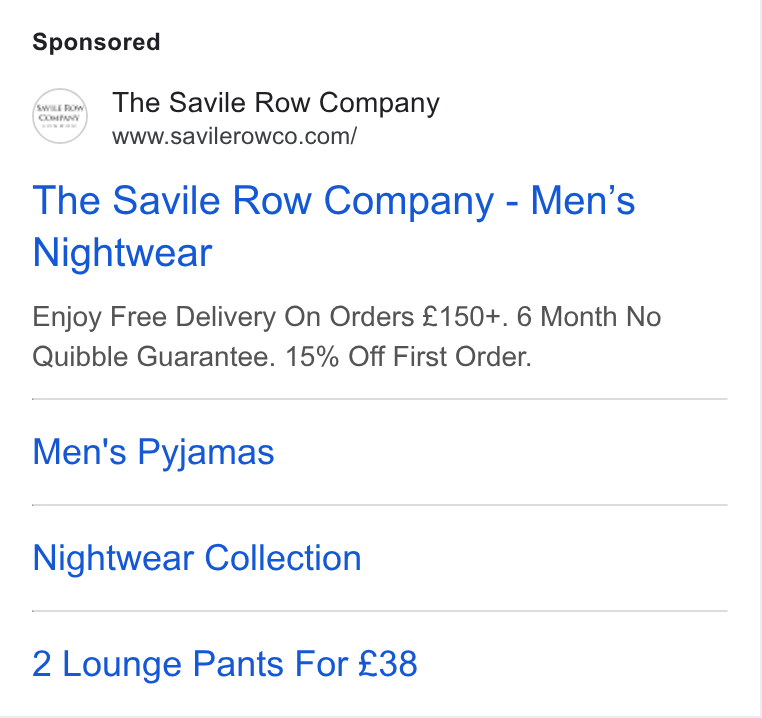Click the www.savilerowco.com/ display URL
Screen dimensions: 762x718
(x=234, y=137)
